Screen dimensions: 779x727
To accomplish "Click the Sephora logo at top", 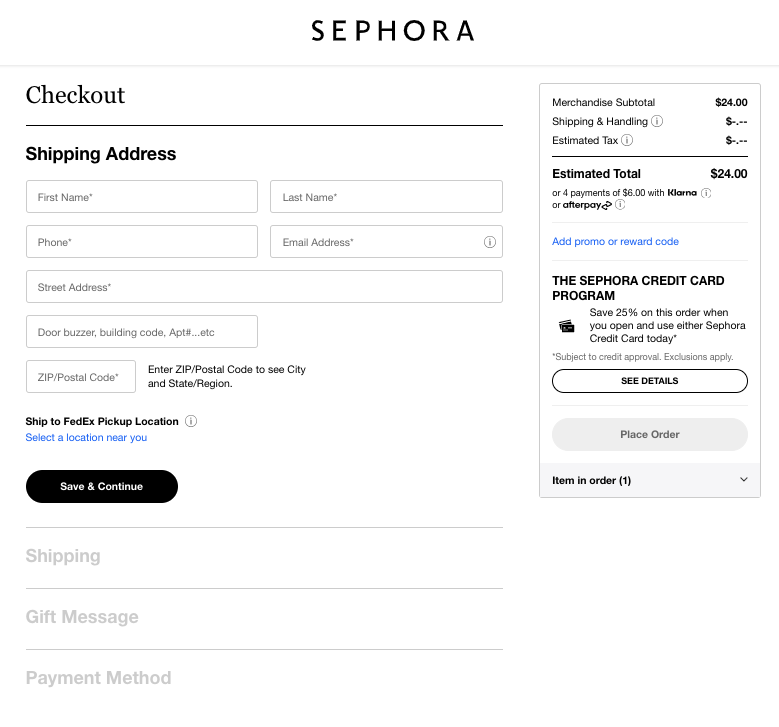I will point(392,31).
